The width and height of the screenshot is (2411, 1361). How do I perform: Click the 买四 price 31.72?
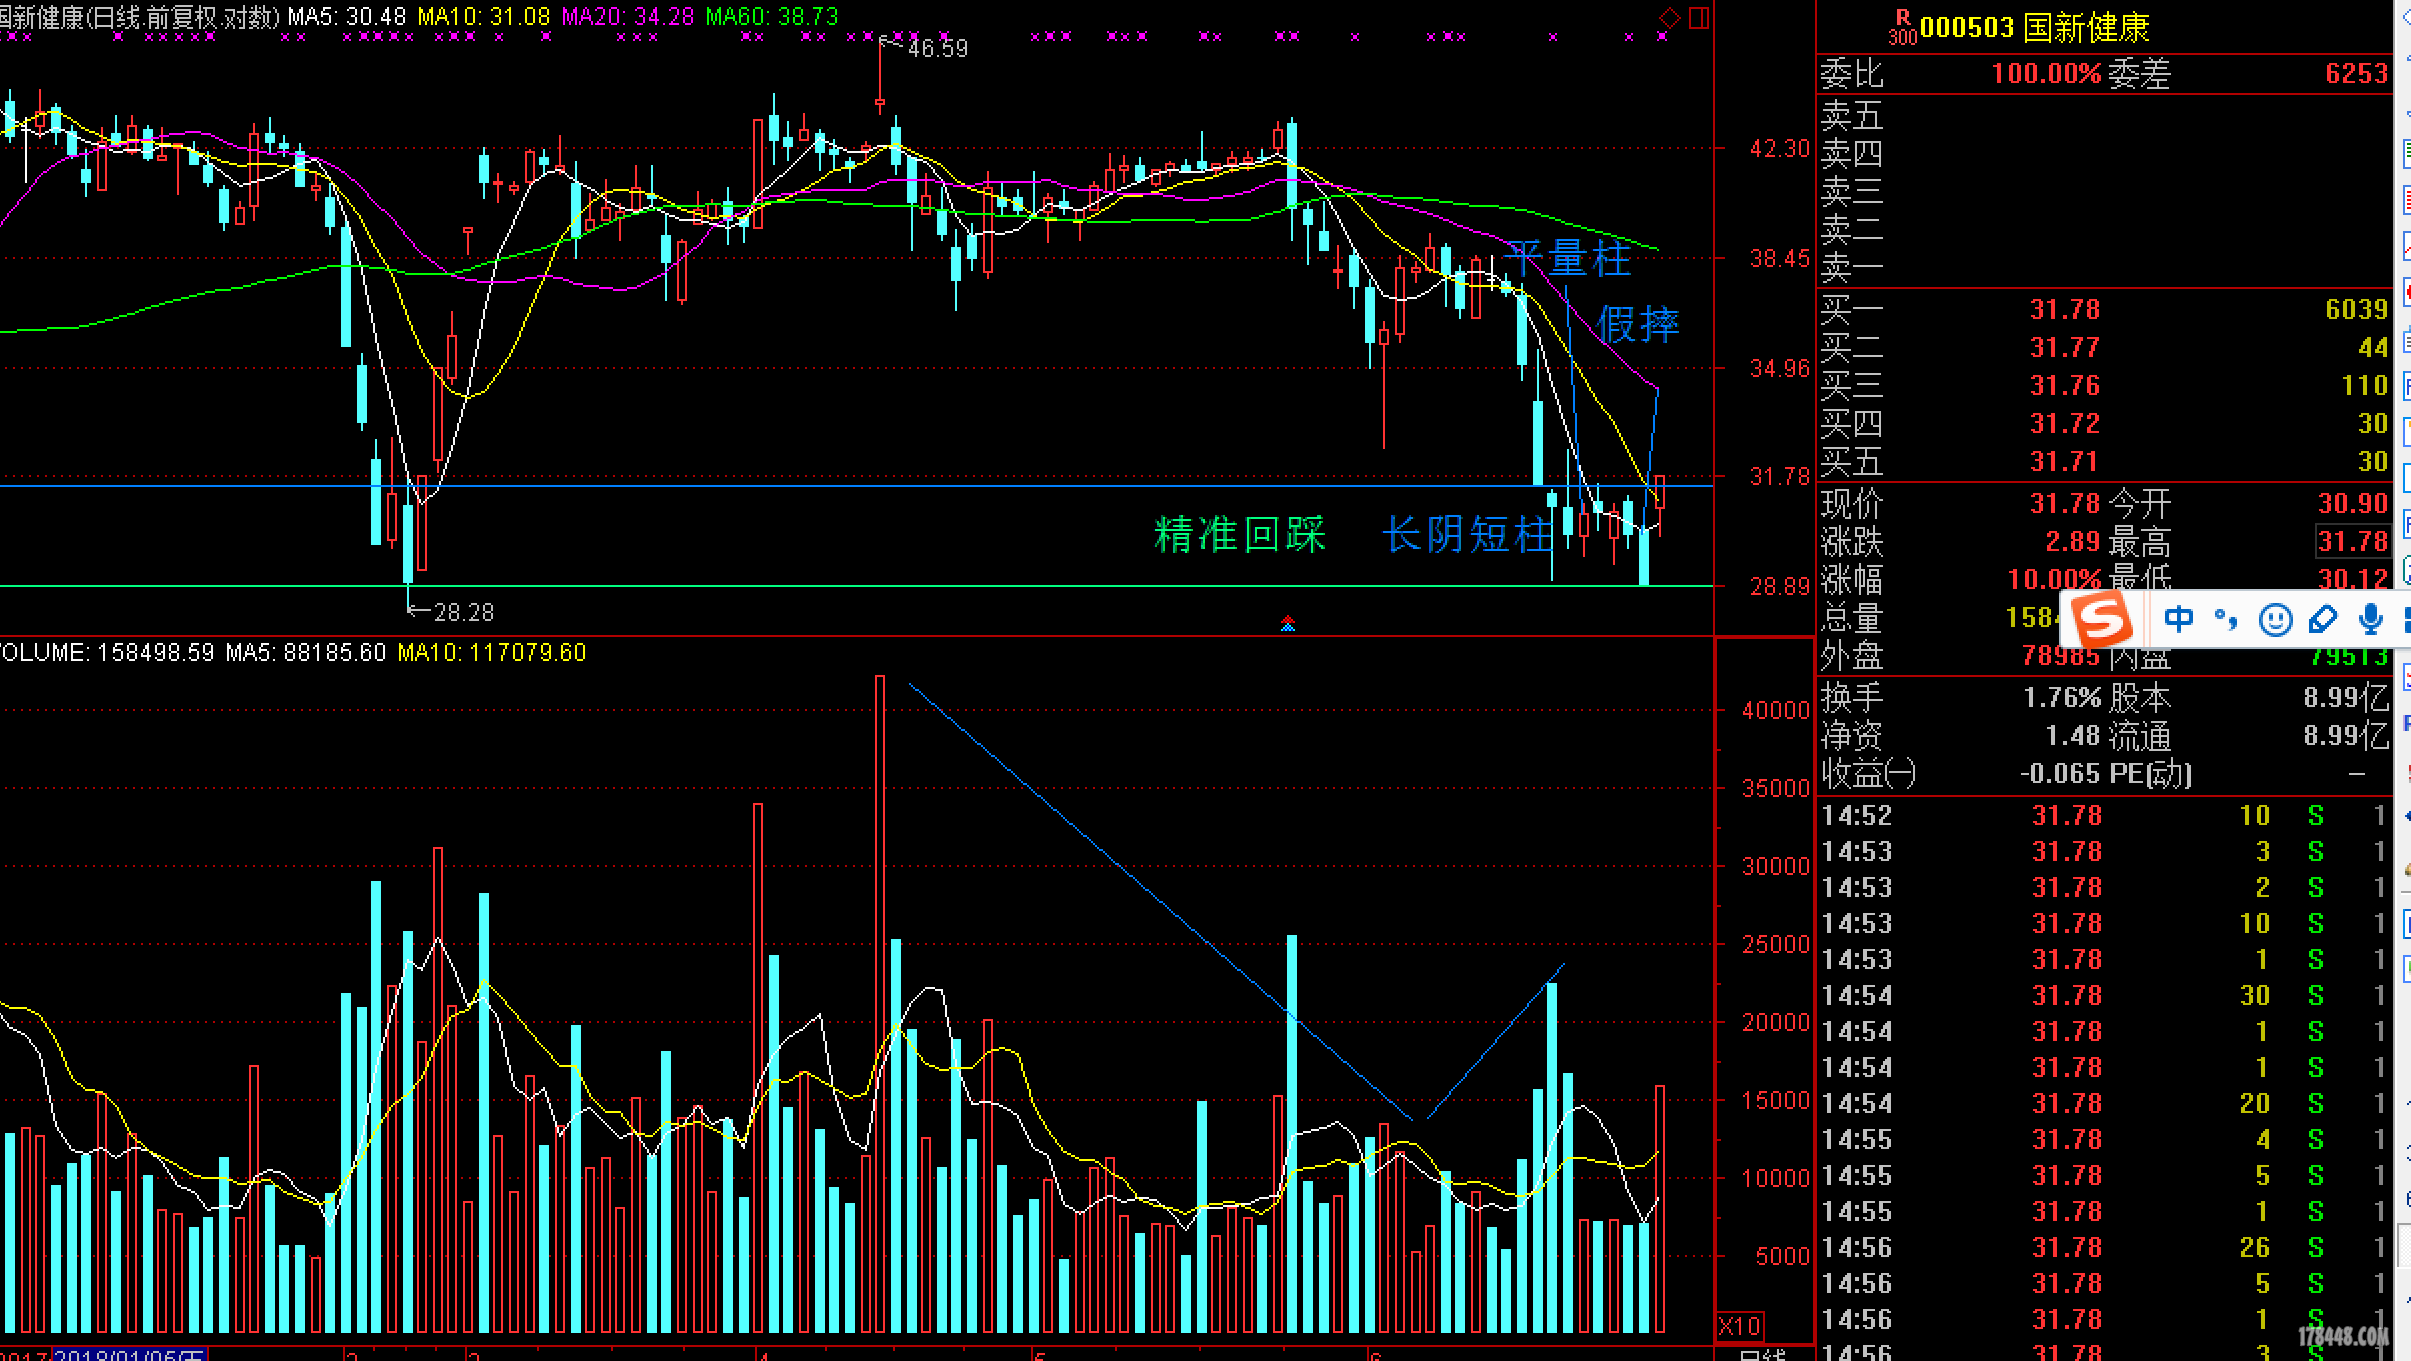(x=2064, y=423)
